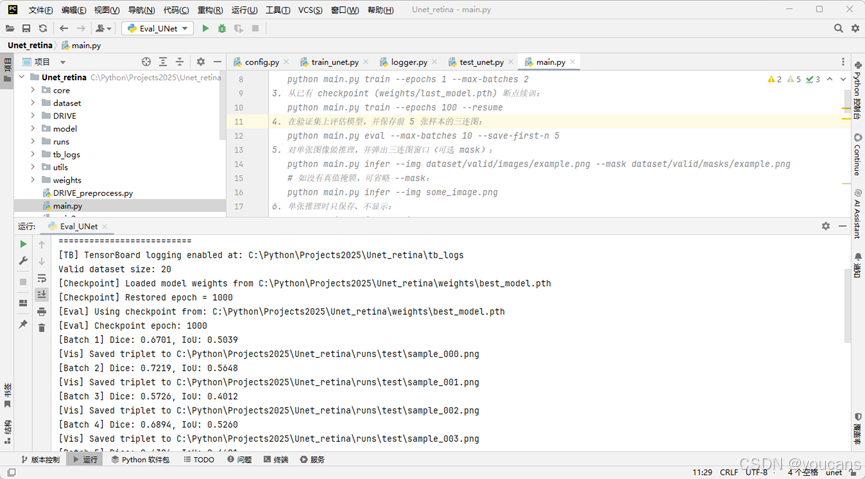865x479 pixels.
Task: Expand the model folder
Action: point(33,128)
